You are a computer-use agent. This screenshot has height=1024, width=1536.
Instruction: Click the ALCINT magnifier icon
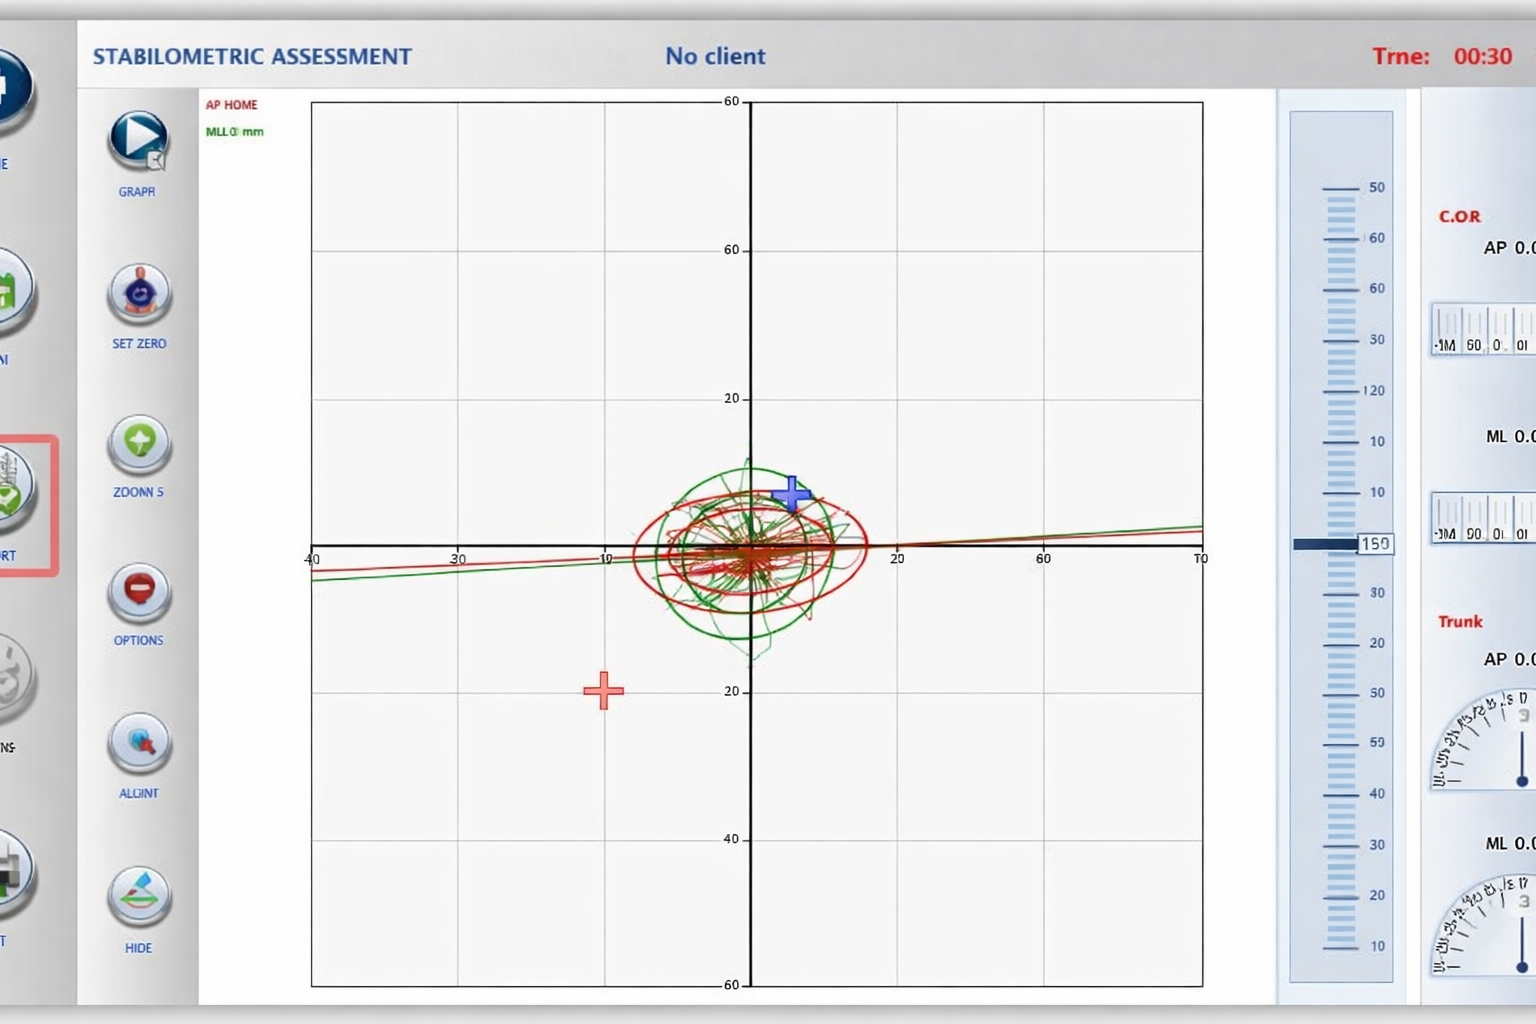tap(139, 743)
